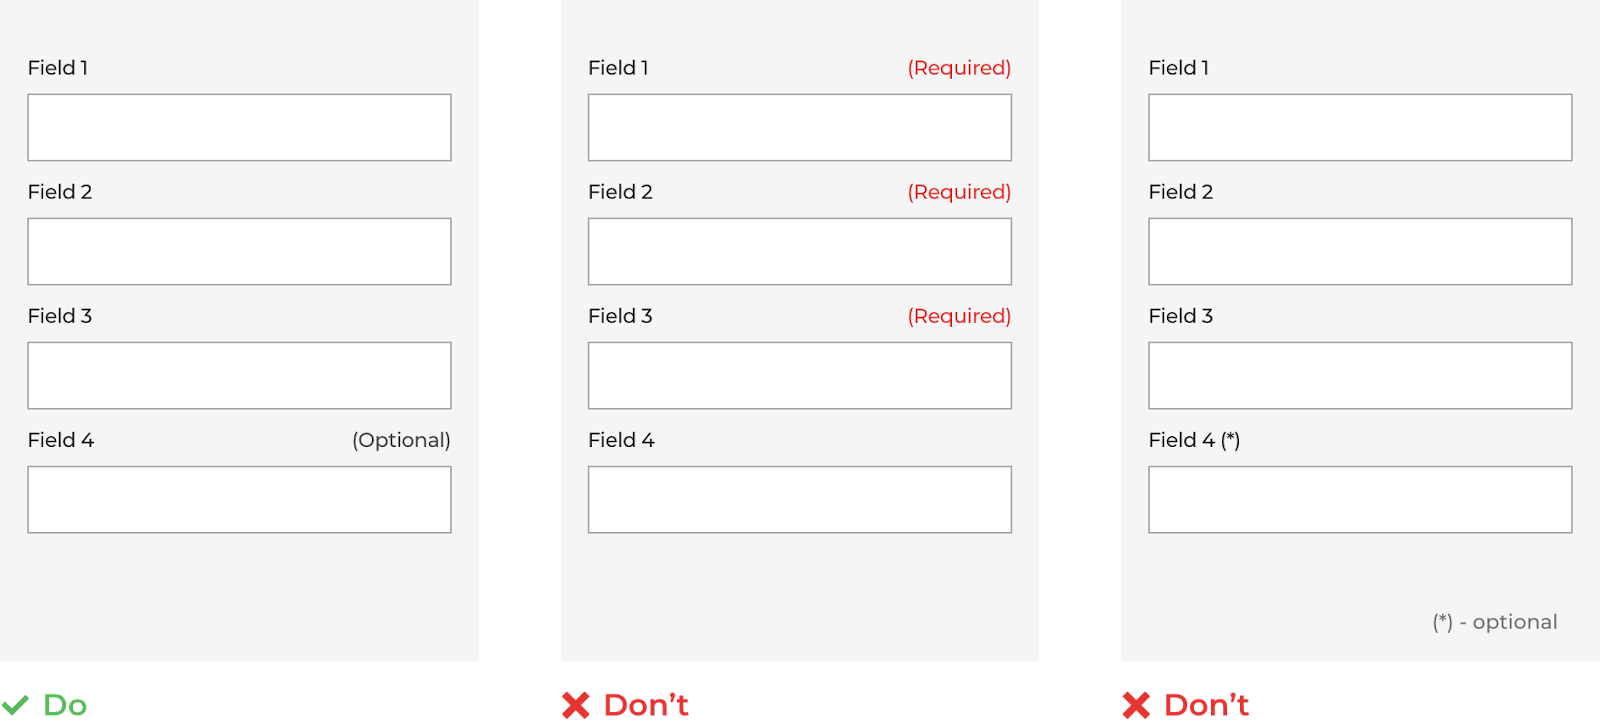Click the Field 4 label in the middle form
The height and width of the screenshot is (724, 1600).
click(x=620, y=440)
